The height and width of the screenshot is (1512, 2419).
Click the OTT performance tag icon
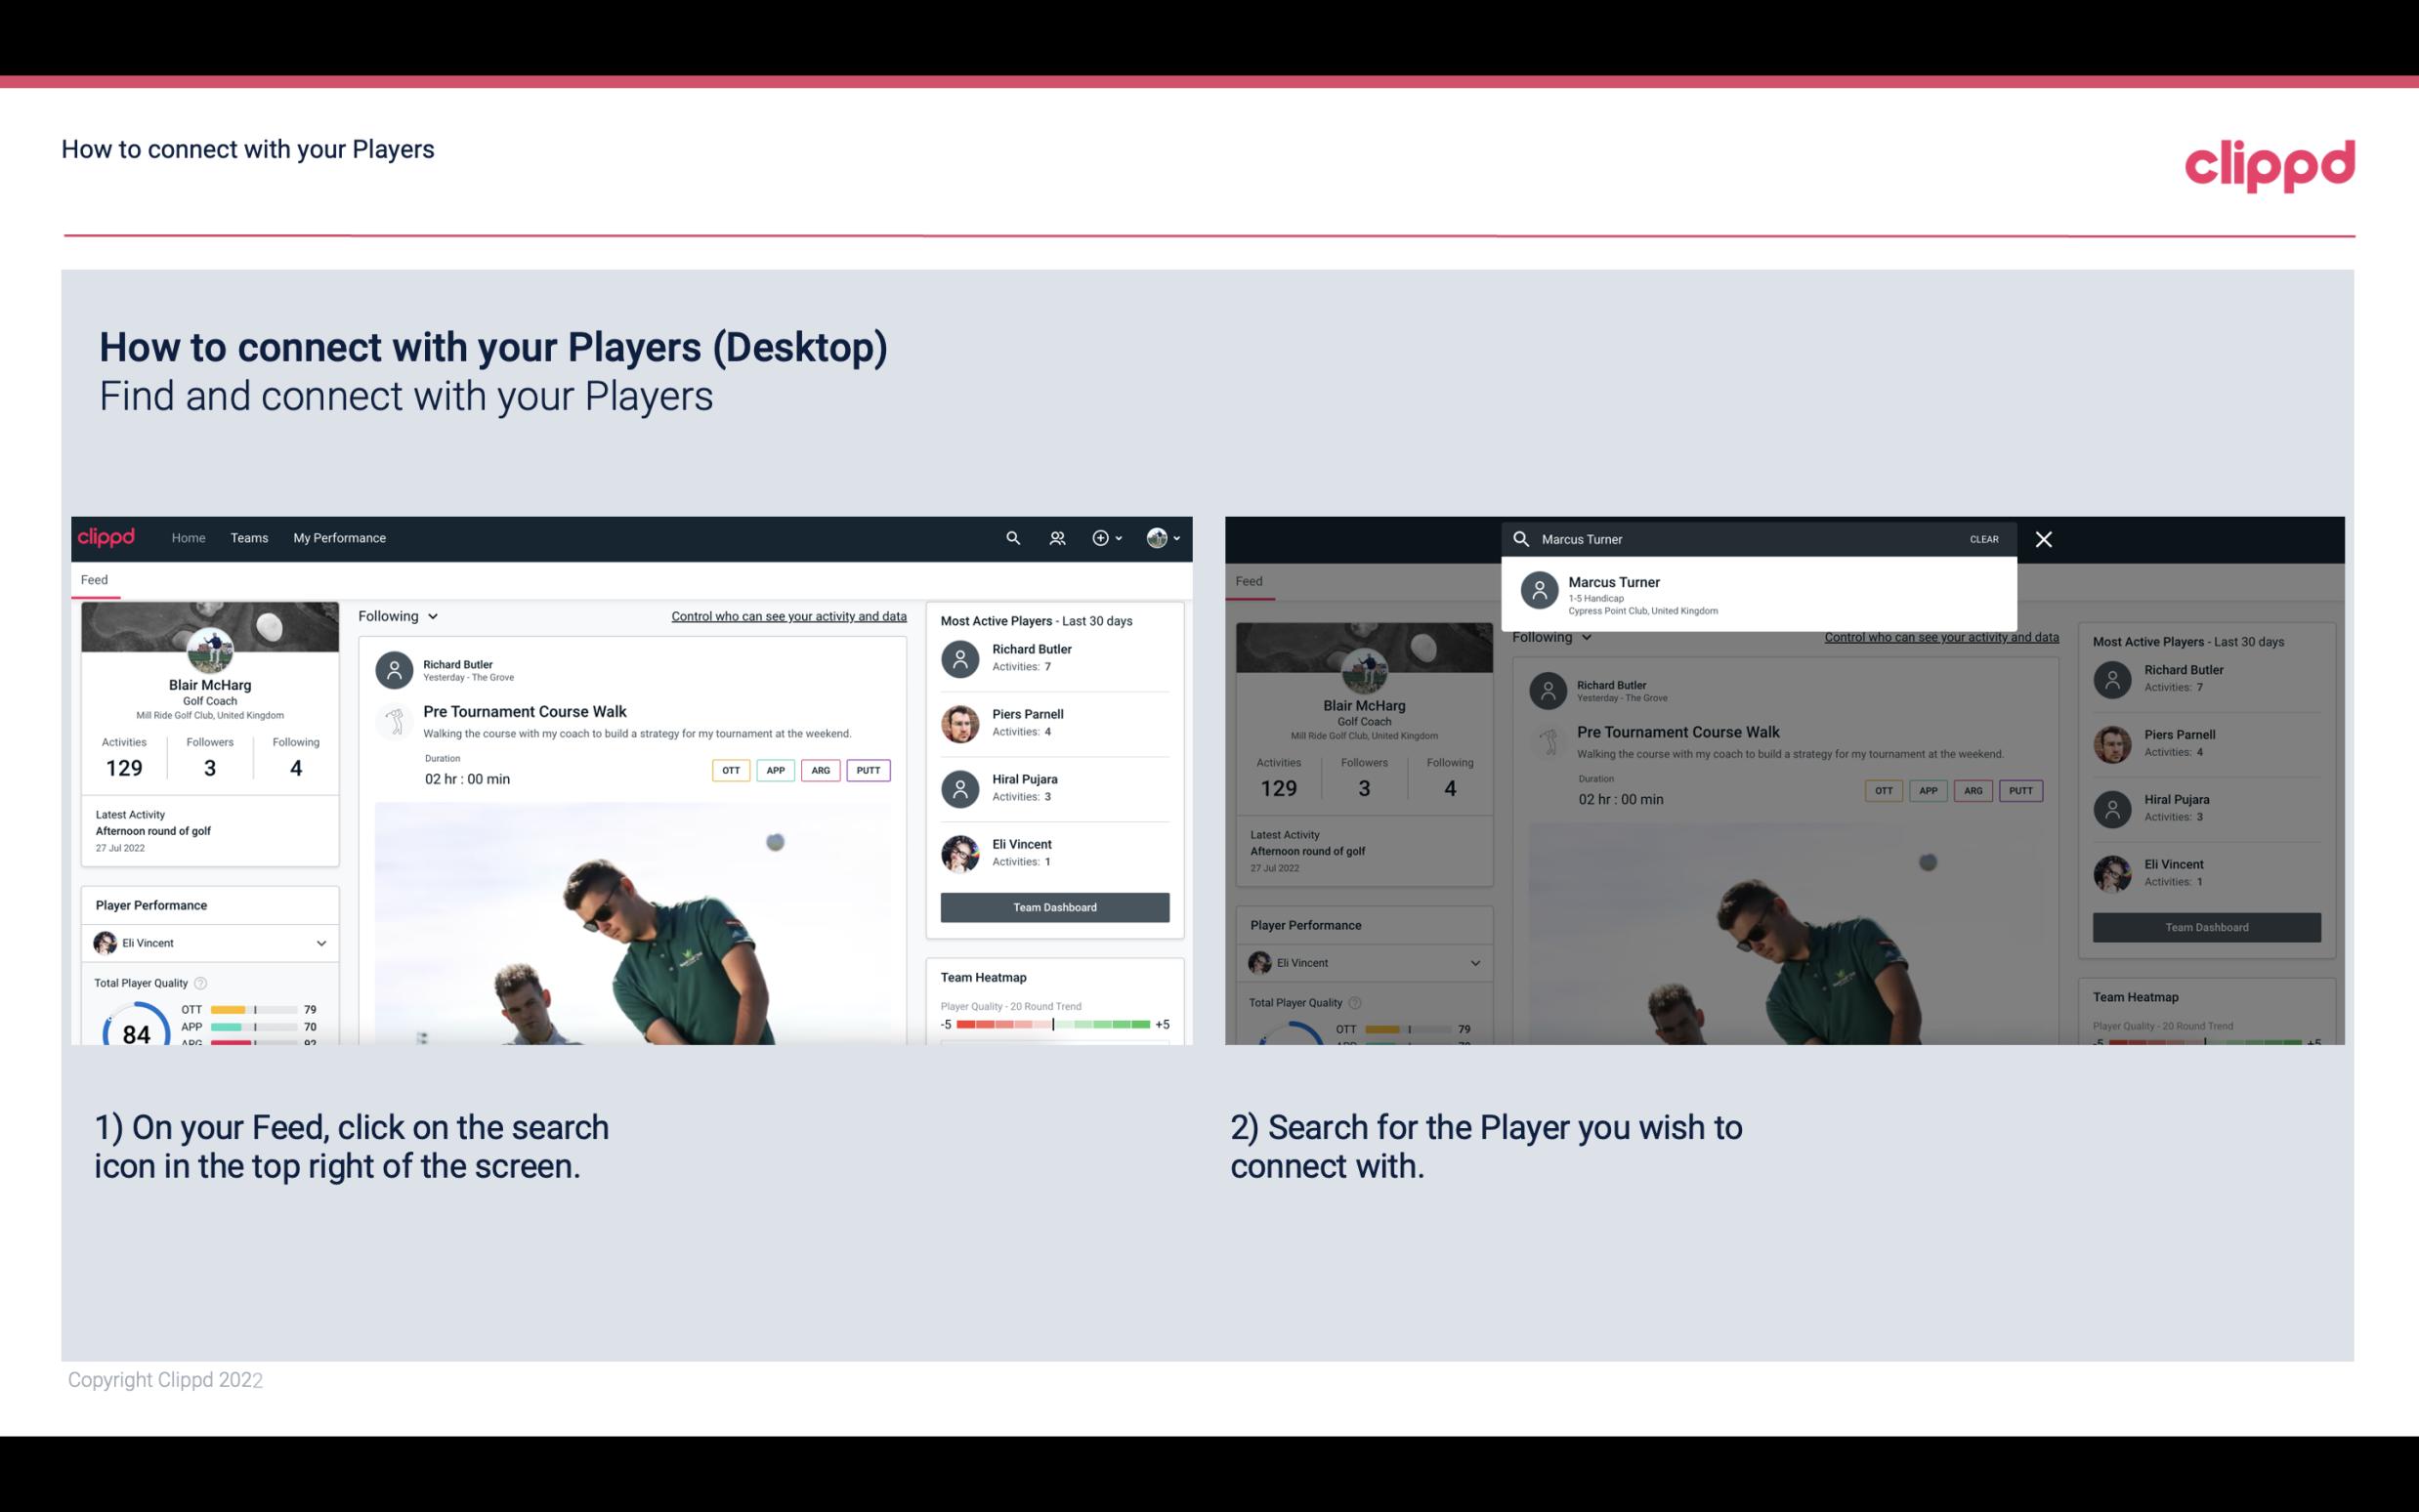728,770
